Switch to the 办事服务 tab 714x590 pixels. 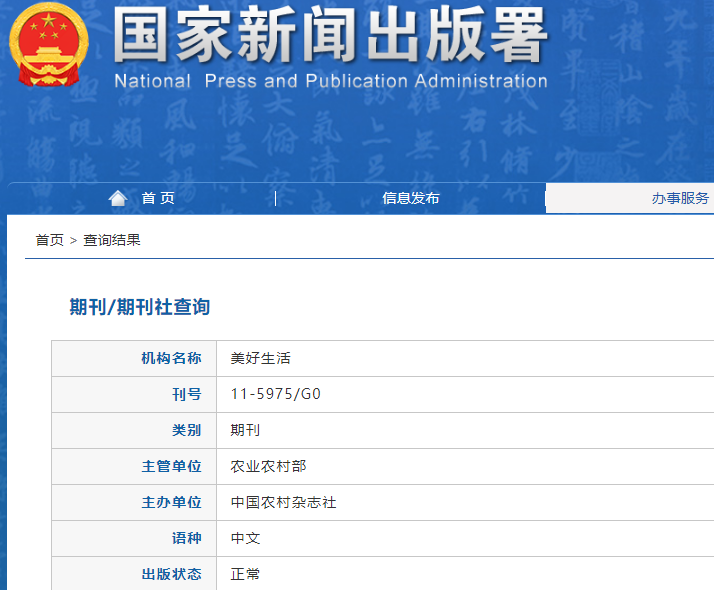click(680, 198)
